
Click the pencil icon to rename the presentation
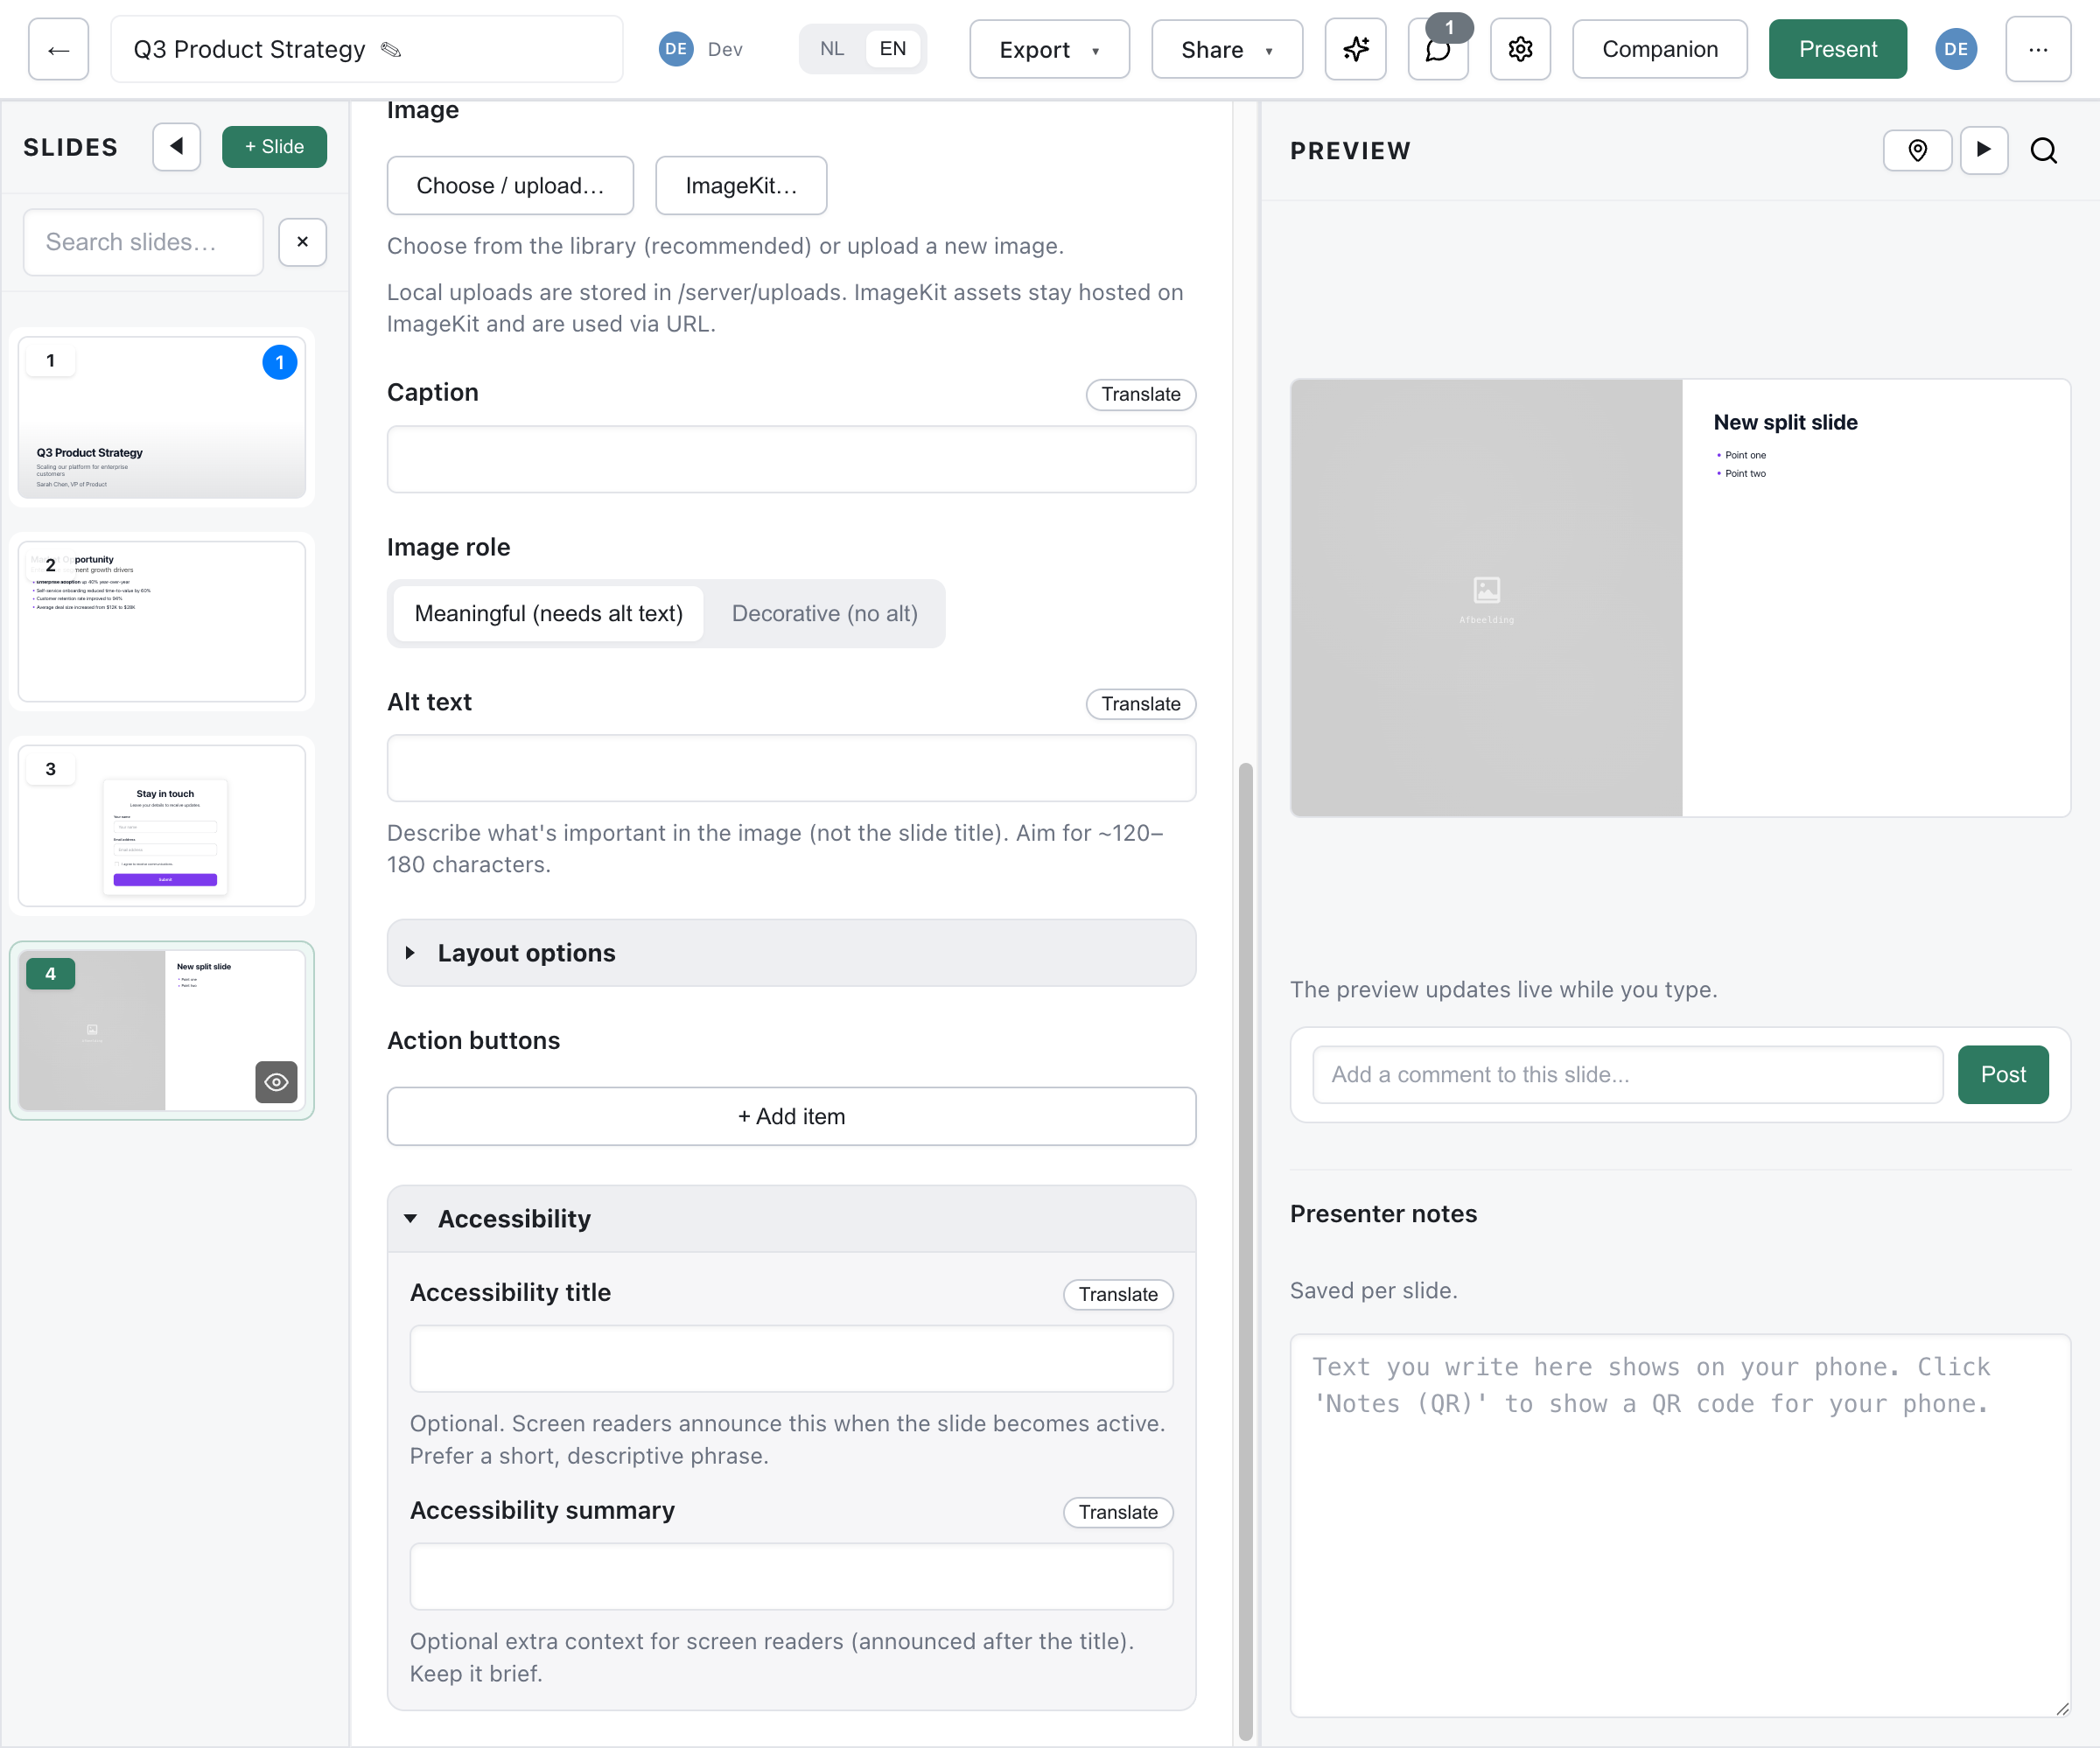[x=391, y=49]
